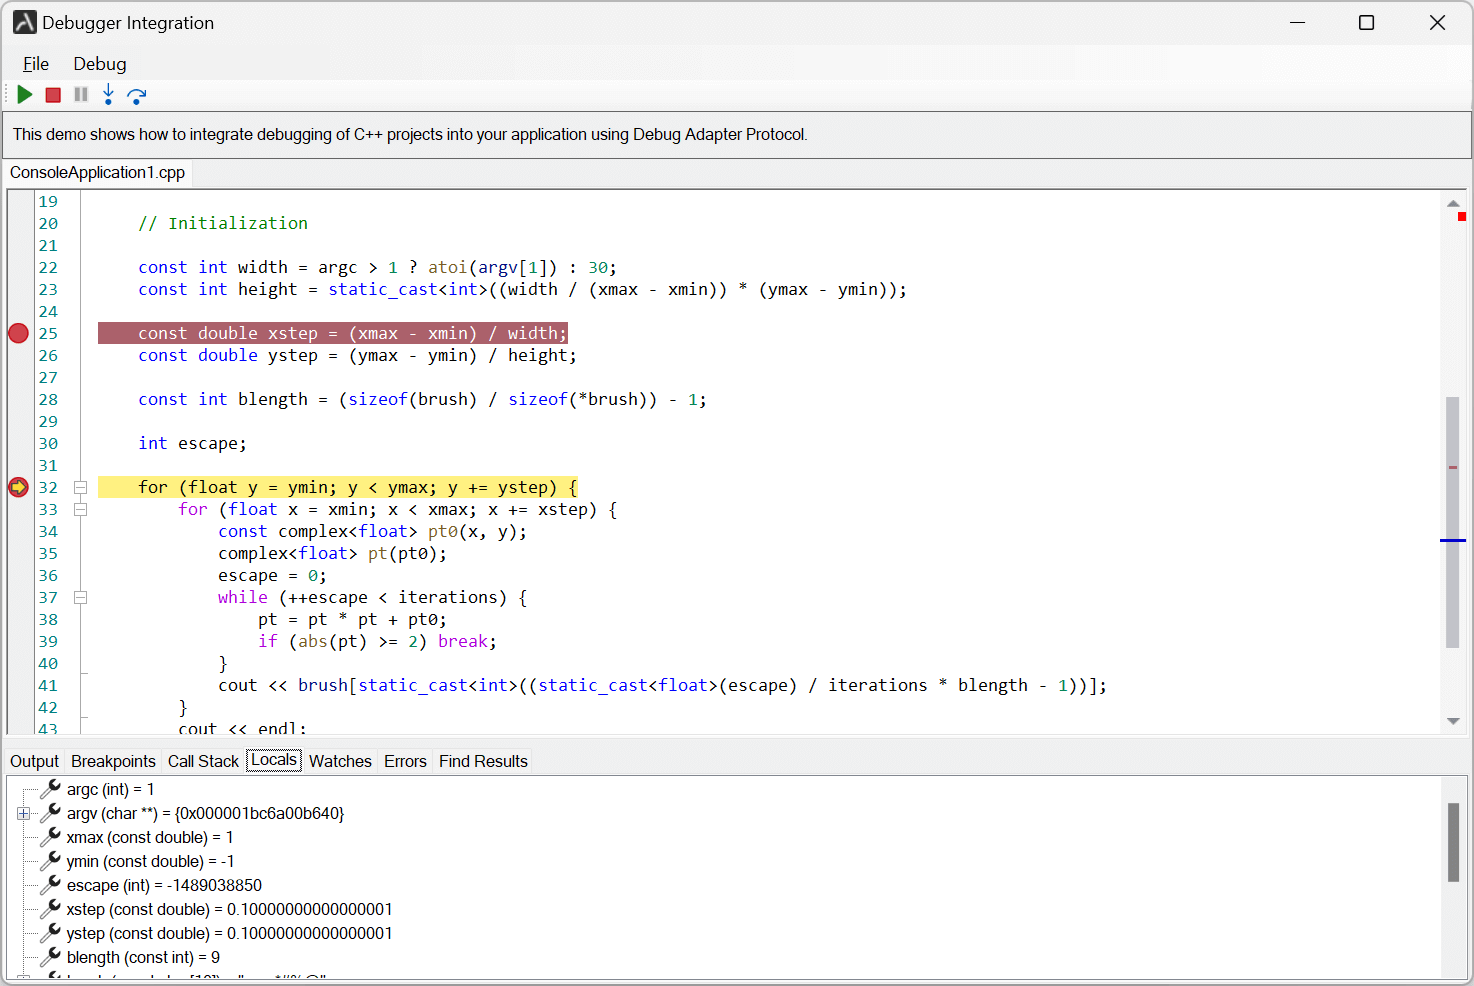The image size is (1474, 986).
Task: Click the 'const double ystep' code line
Action: [357, 356]
